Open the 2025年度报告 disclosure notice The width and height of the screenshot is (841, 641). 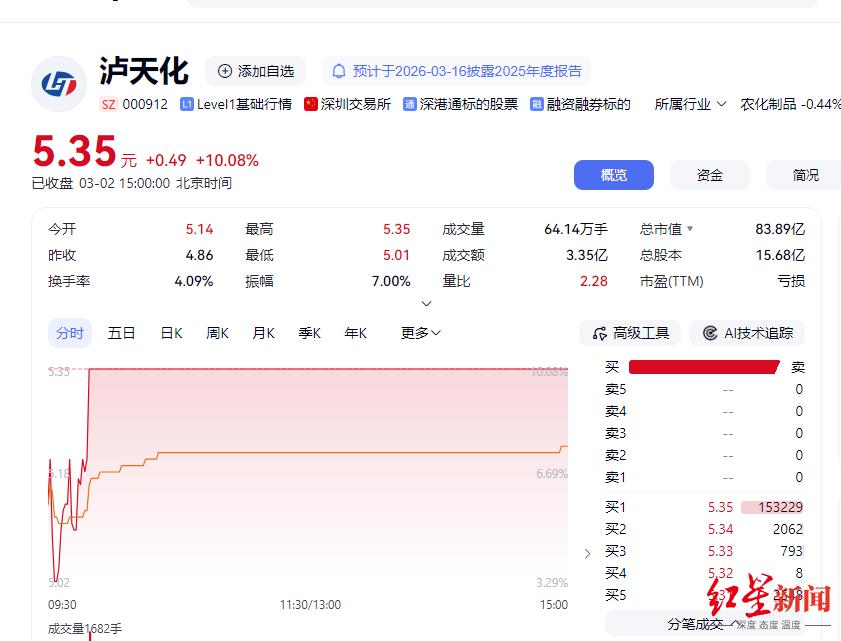coord(456,71)
